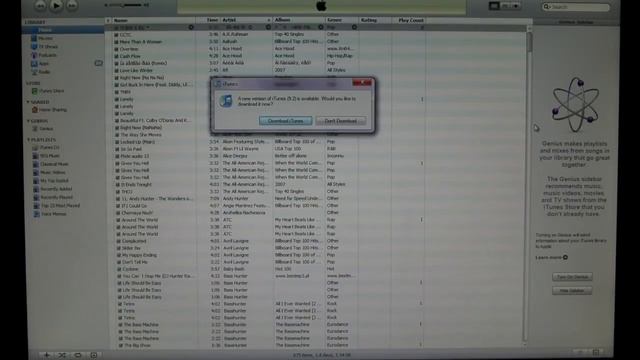The width and height of the screenshot is (640, 360).
Task: Sort by the Play Count column header
Action: tap(409, 20)
